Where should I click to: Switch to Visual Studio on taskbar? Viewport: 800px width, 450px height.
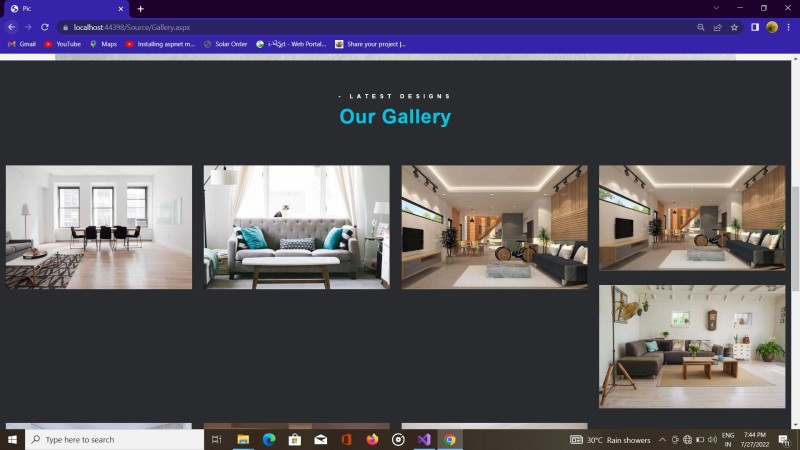click(424, 439)
